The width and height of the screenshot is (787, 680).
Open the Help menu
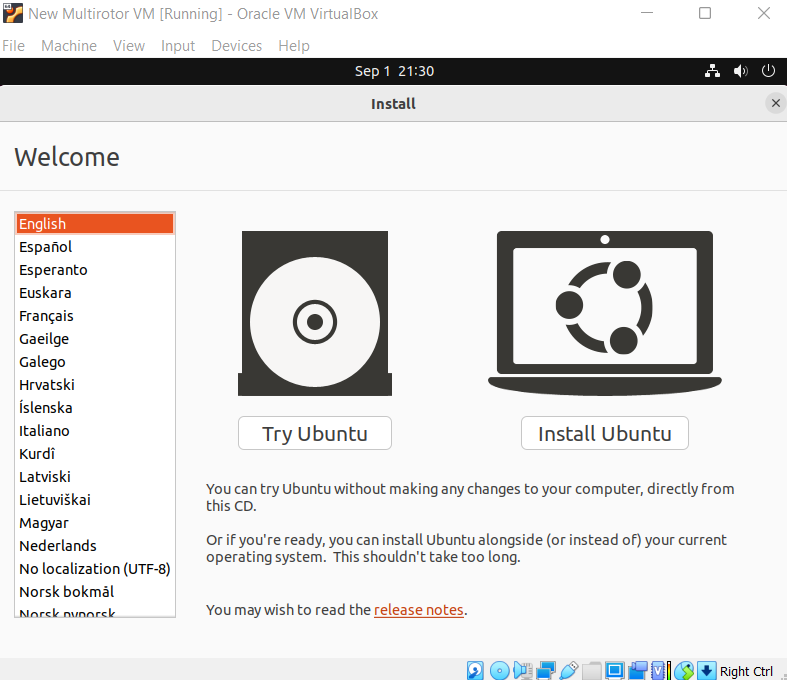coord(294,46)
